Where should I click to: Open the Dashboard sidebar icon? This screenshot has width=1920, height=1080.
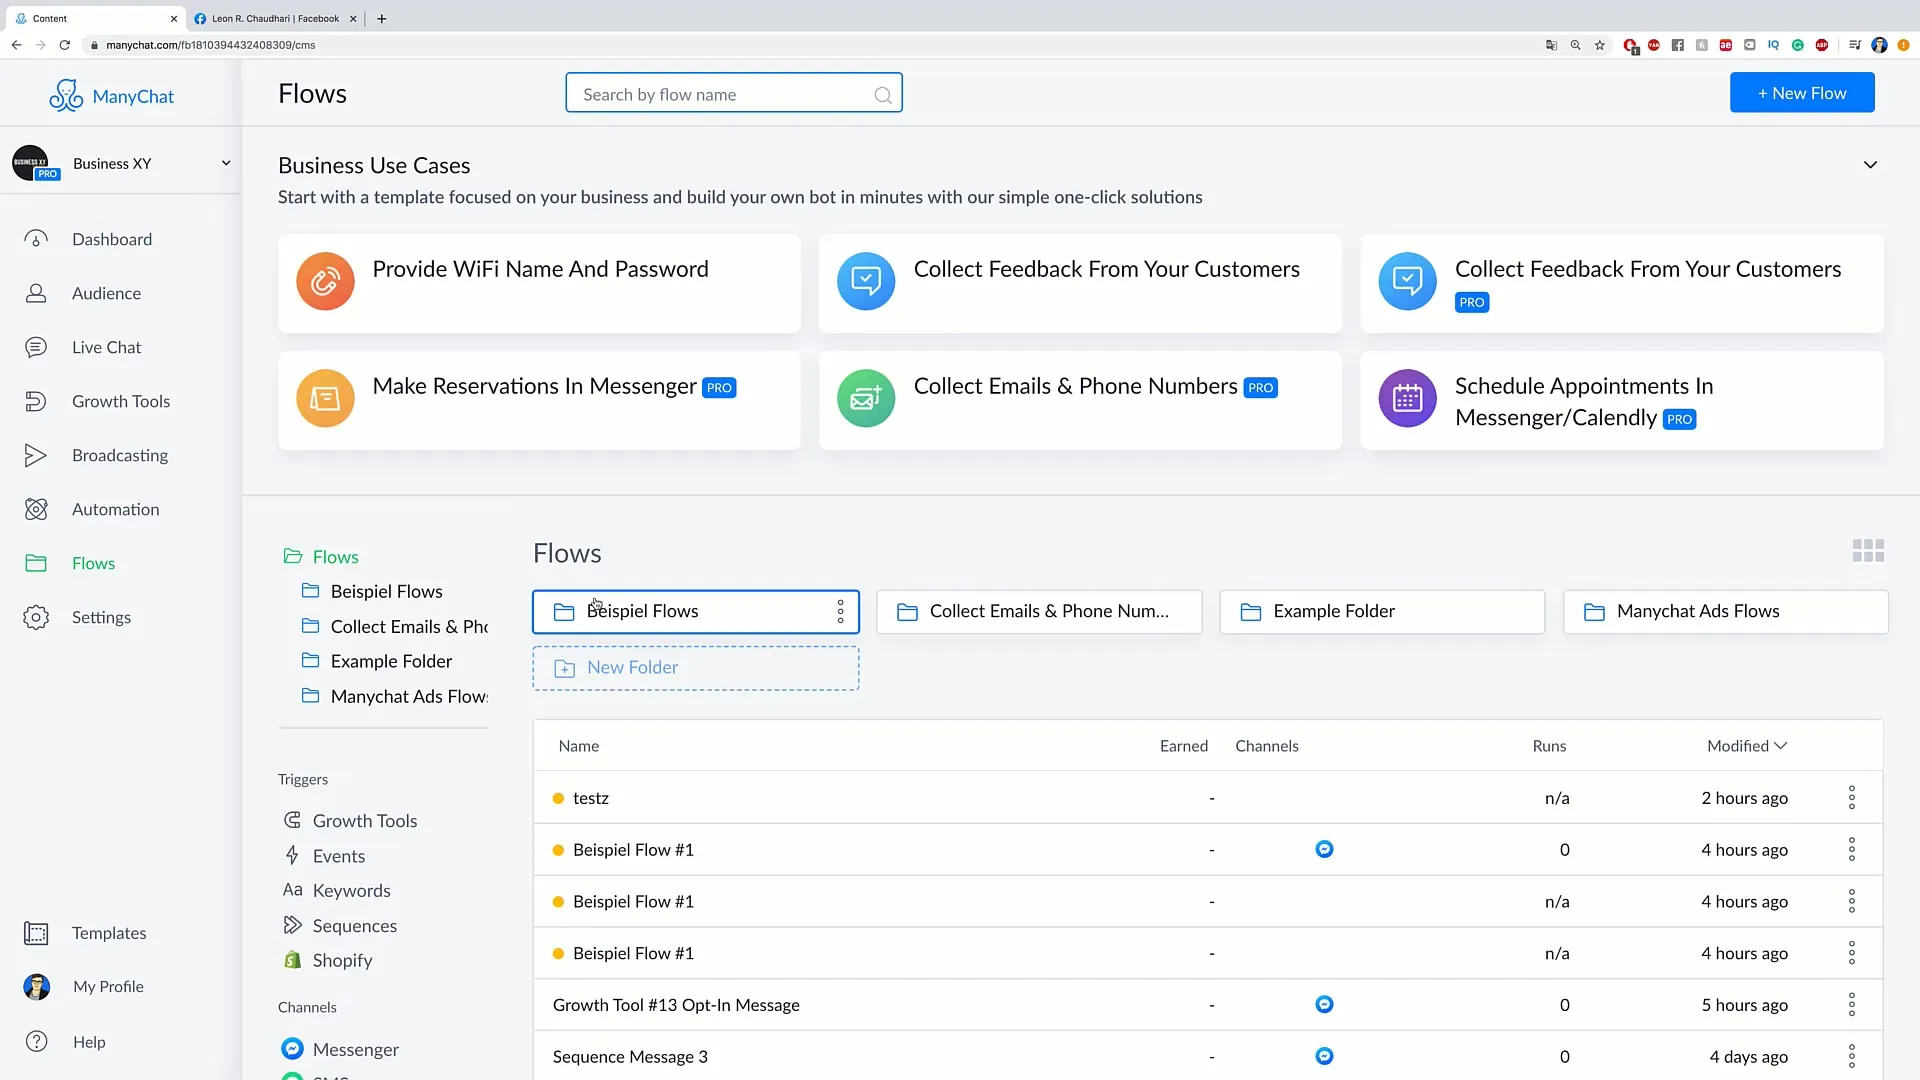(x=36, y=239)
